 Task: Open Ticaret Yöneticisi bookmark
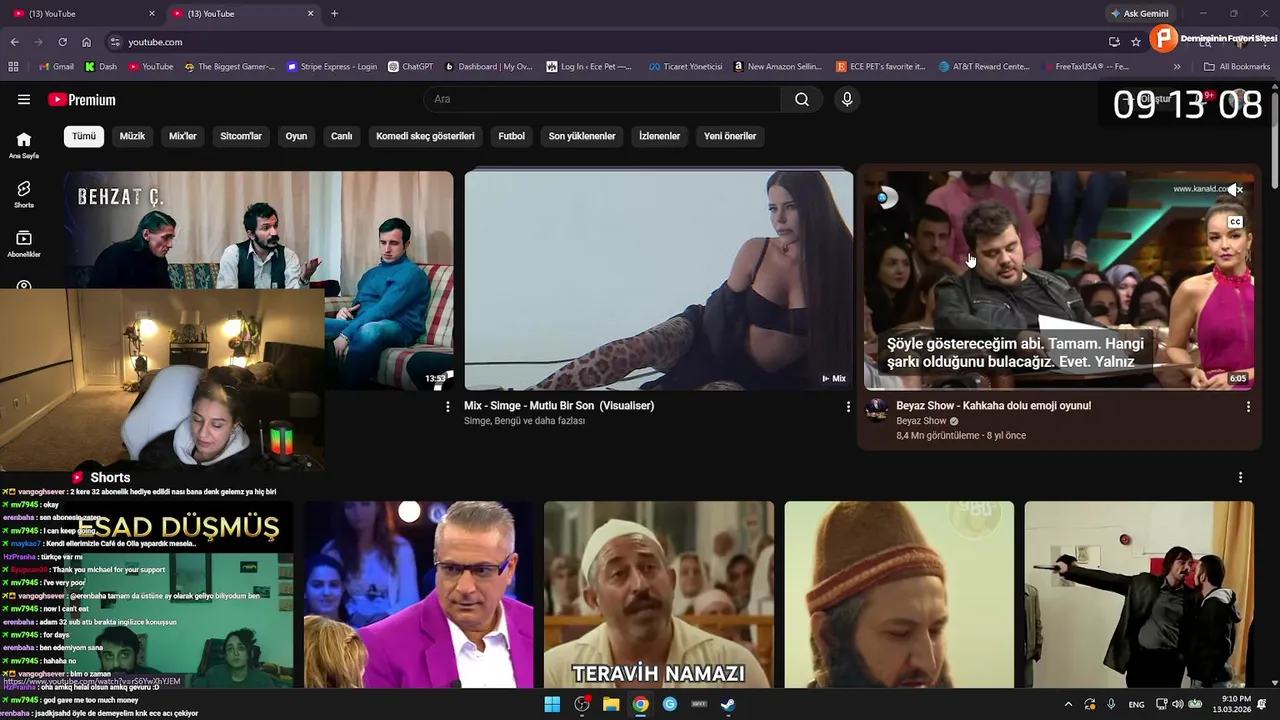(x=685, y=67)
